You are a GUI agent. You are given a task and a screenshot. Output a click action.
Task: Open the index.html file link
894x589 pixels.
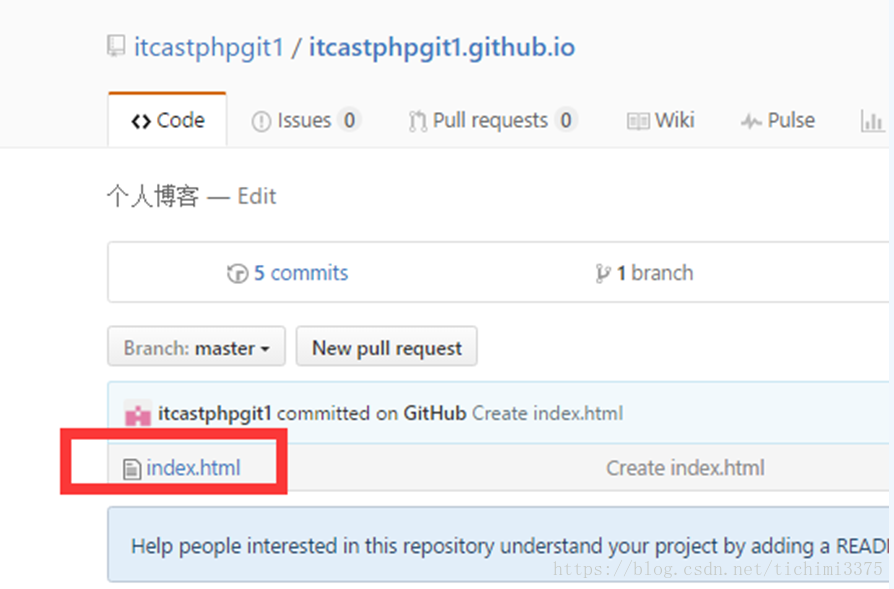point(193,468)
